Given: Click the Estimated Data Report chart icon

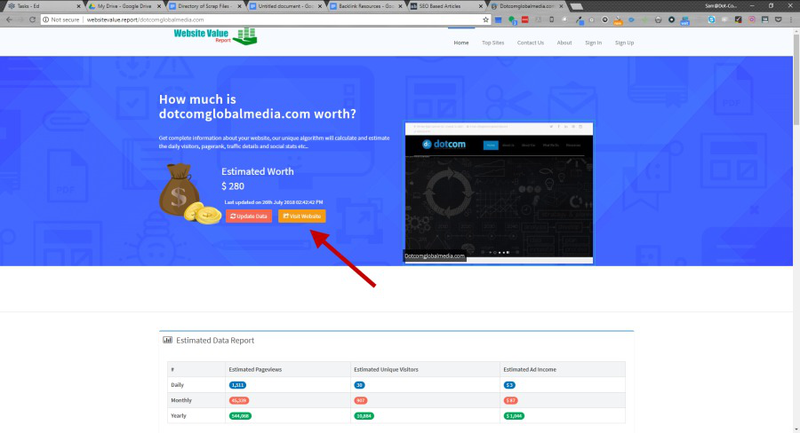Looking at the screenshot, I should click(168, 340).
